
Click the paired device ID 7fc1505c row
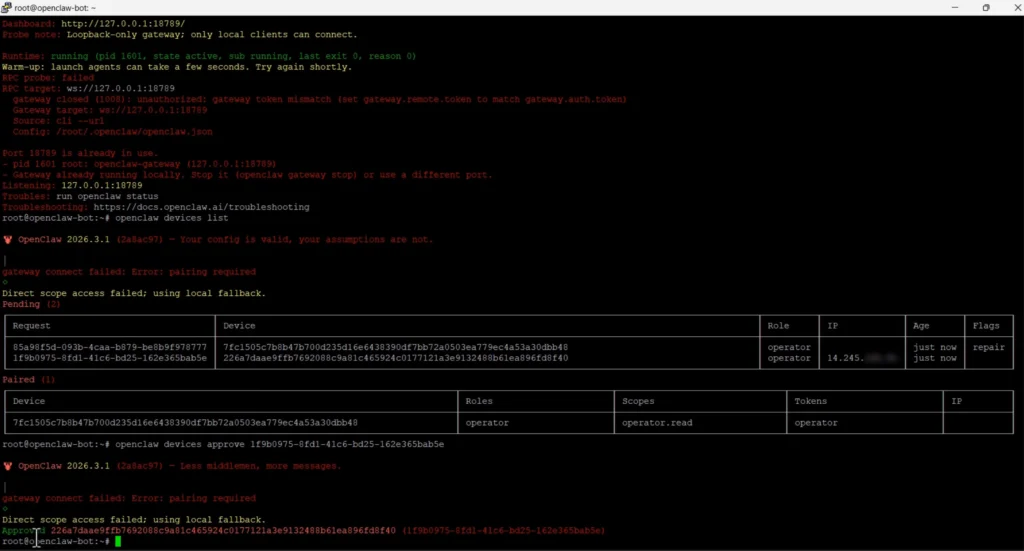click(185, 423)
